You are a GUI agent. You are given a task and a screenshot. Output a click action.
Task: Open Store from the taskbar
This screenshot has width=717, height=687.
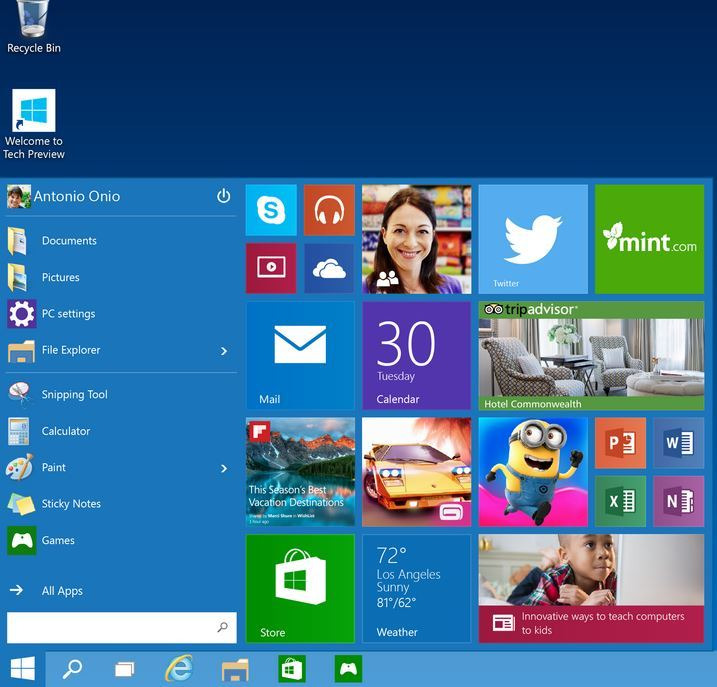[292, 669]
